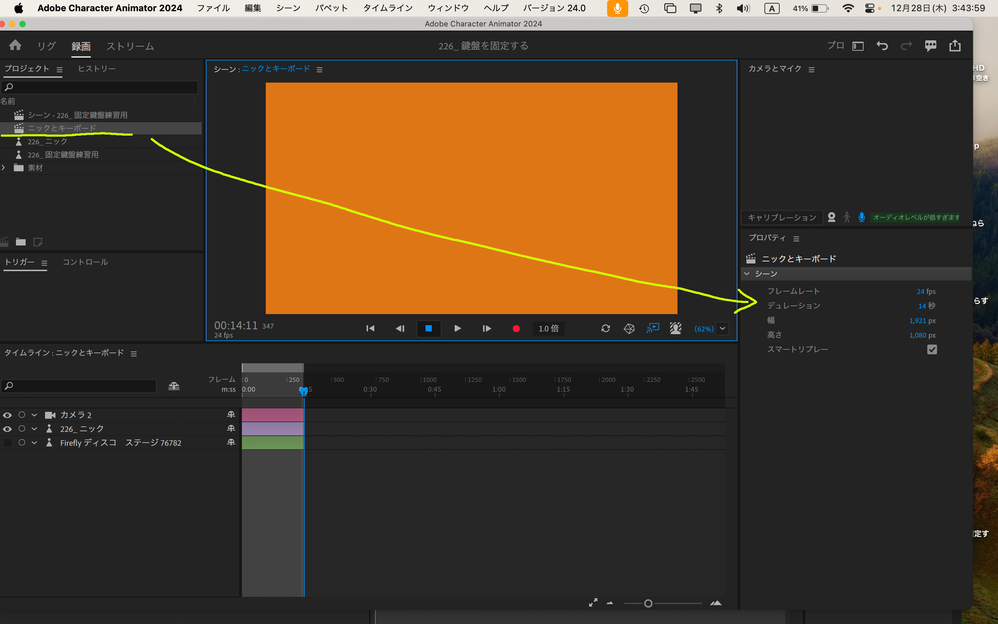Screen dimensions: 998x624
Task: Go to Home screen via house icon
Action: [x=15, y=45]
